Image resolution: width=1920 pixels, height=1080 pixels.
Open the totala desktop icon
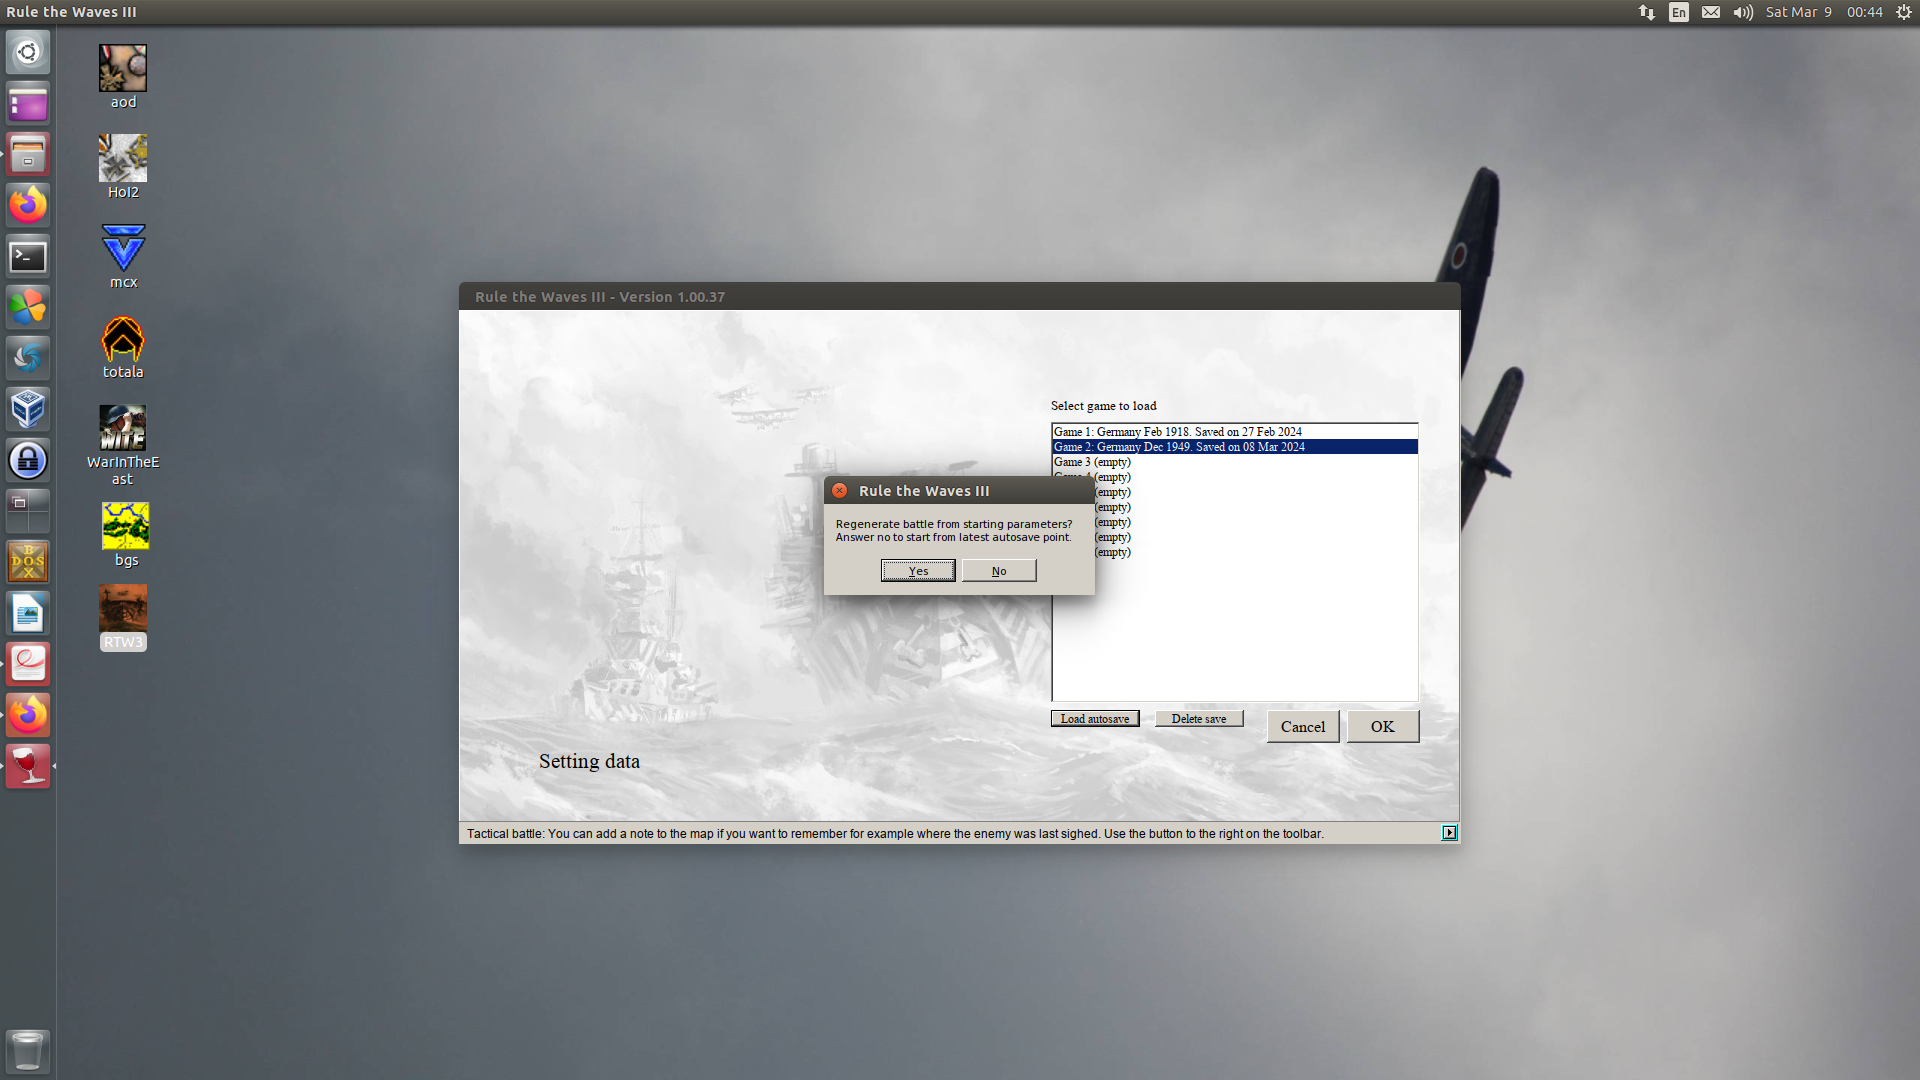123,347
